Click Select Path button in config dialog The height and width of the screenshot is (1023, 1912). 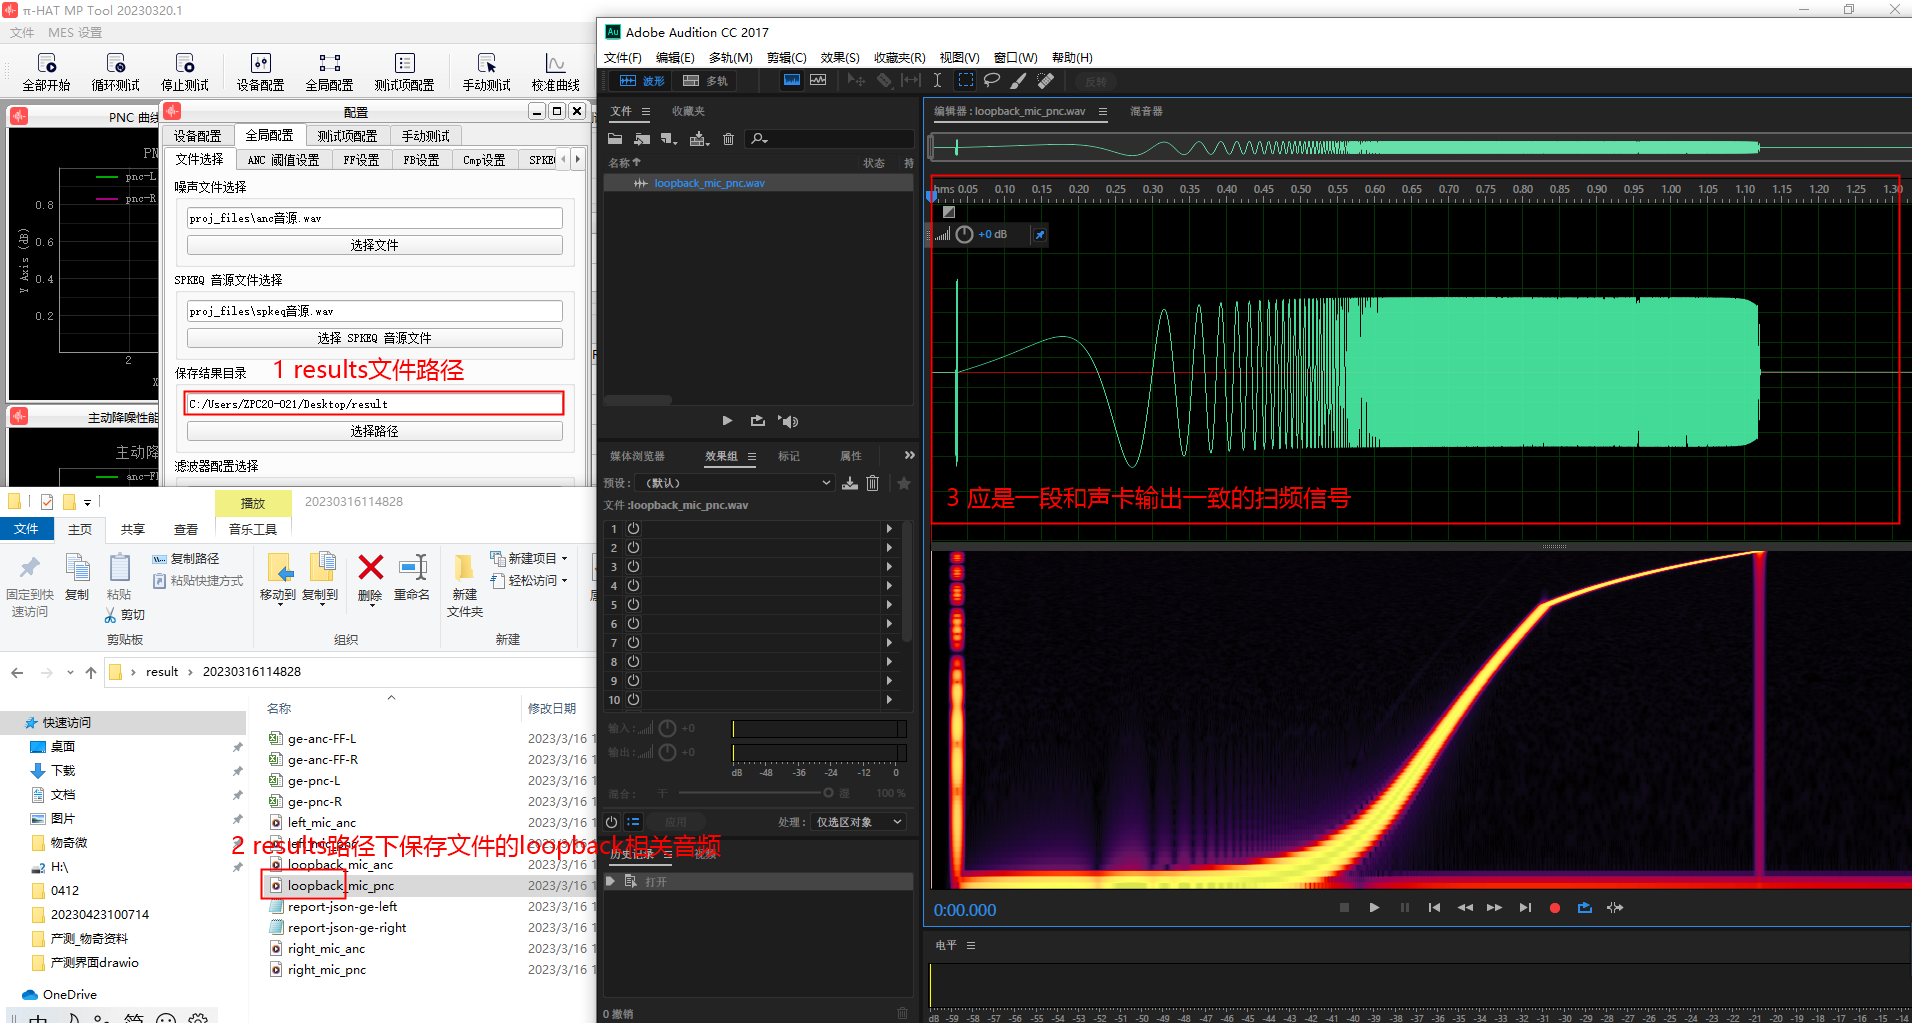(375, 431)
